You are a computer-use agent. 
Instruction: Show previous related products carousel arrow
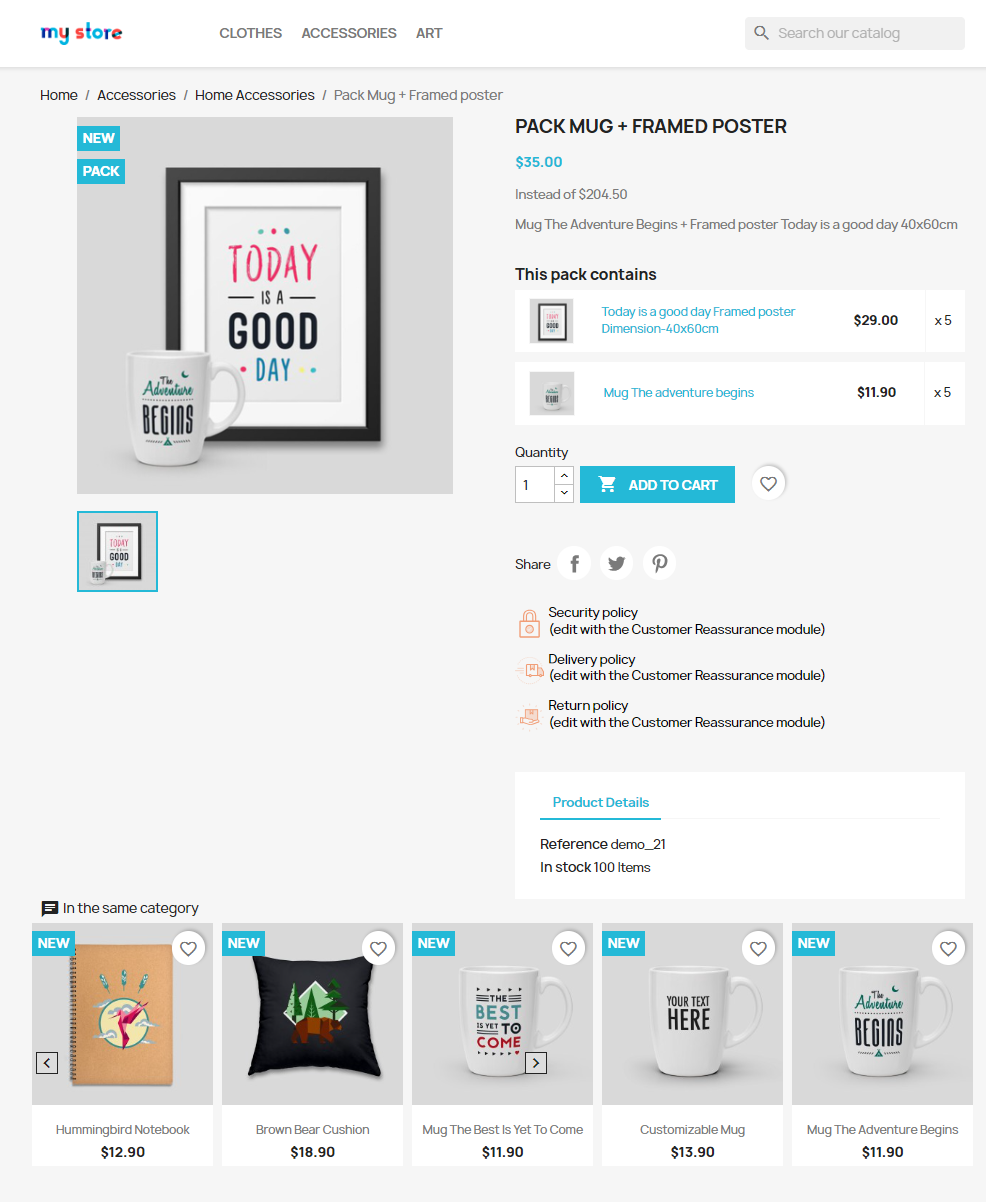(47, 1063)
